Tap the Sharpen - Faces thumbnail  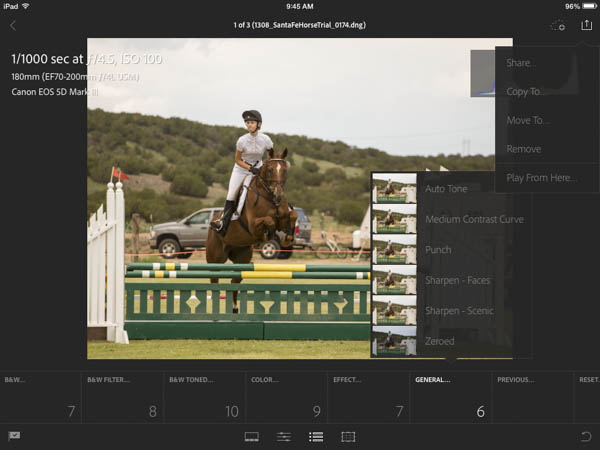(x=395, y=280)
